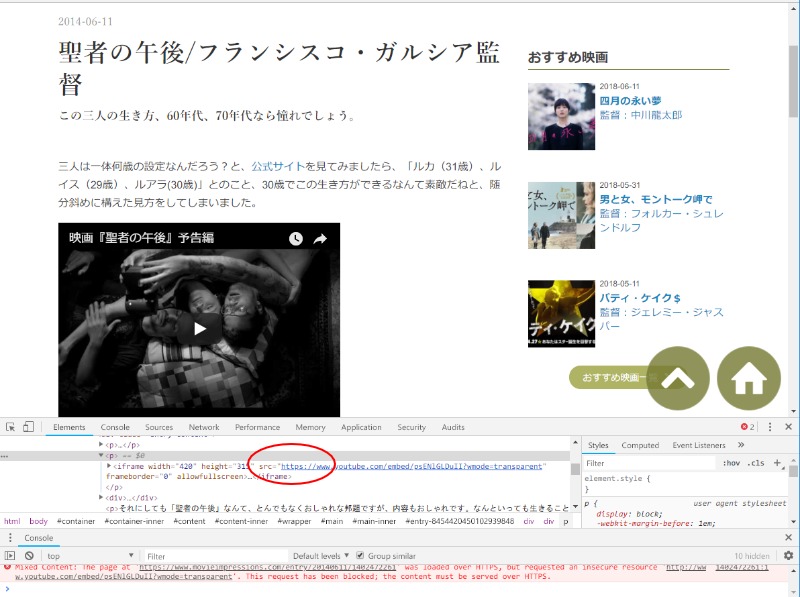Toggle the :hov element state button

(x=731, y=463)
